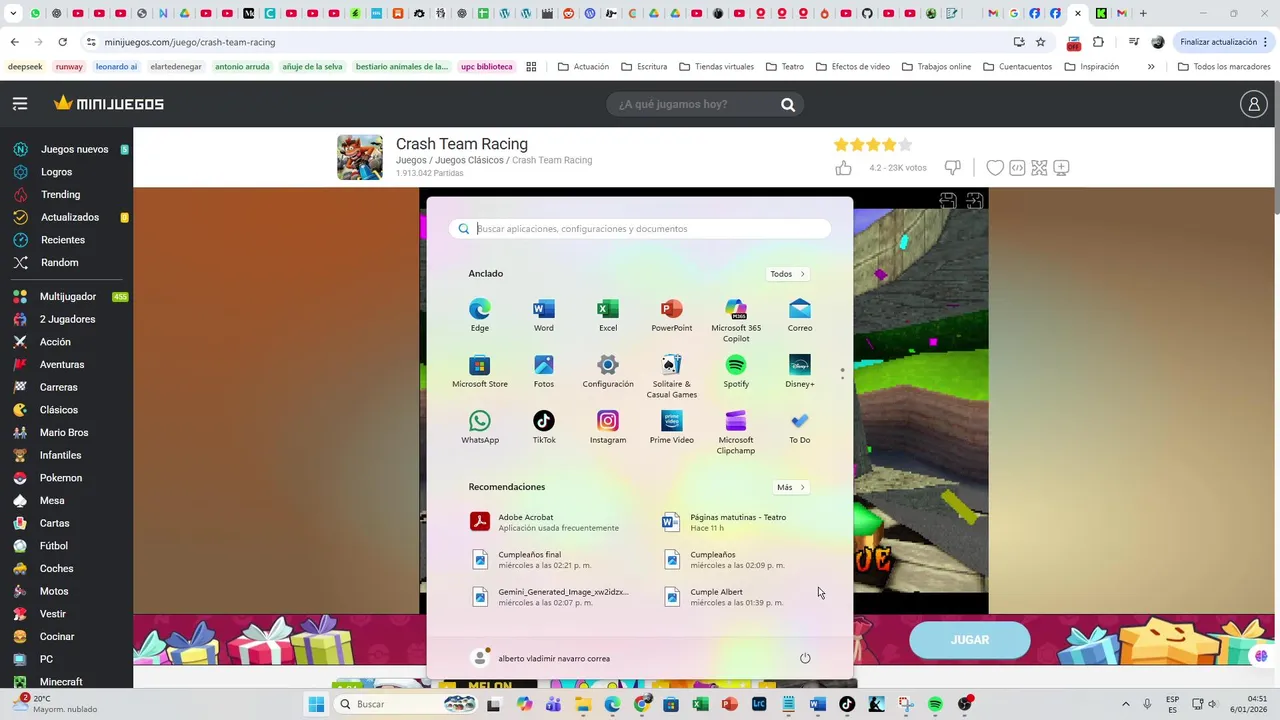The image size is (1280, 720).
Task: Open the Teatro bookmarks folder
Action: (x=784, y=67)
